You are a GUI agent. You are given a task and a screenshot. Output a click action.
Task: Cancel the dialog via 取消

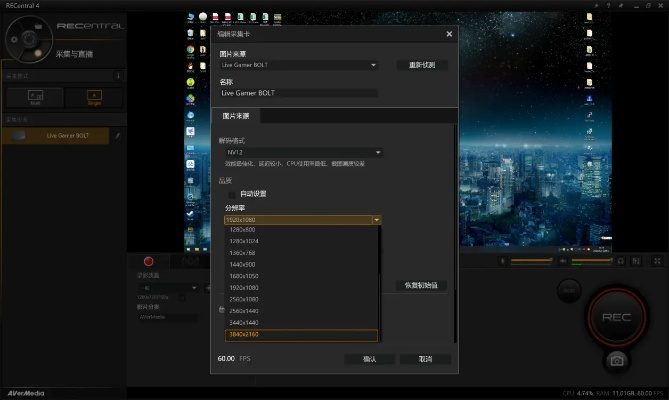[425, 359]
